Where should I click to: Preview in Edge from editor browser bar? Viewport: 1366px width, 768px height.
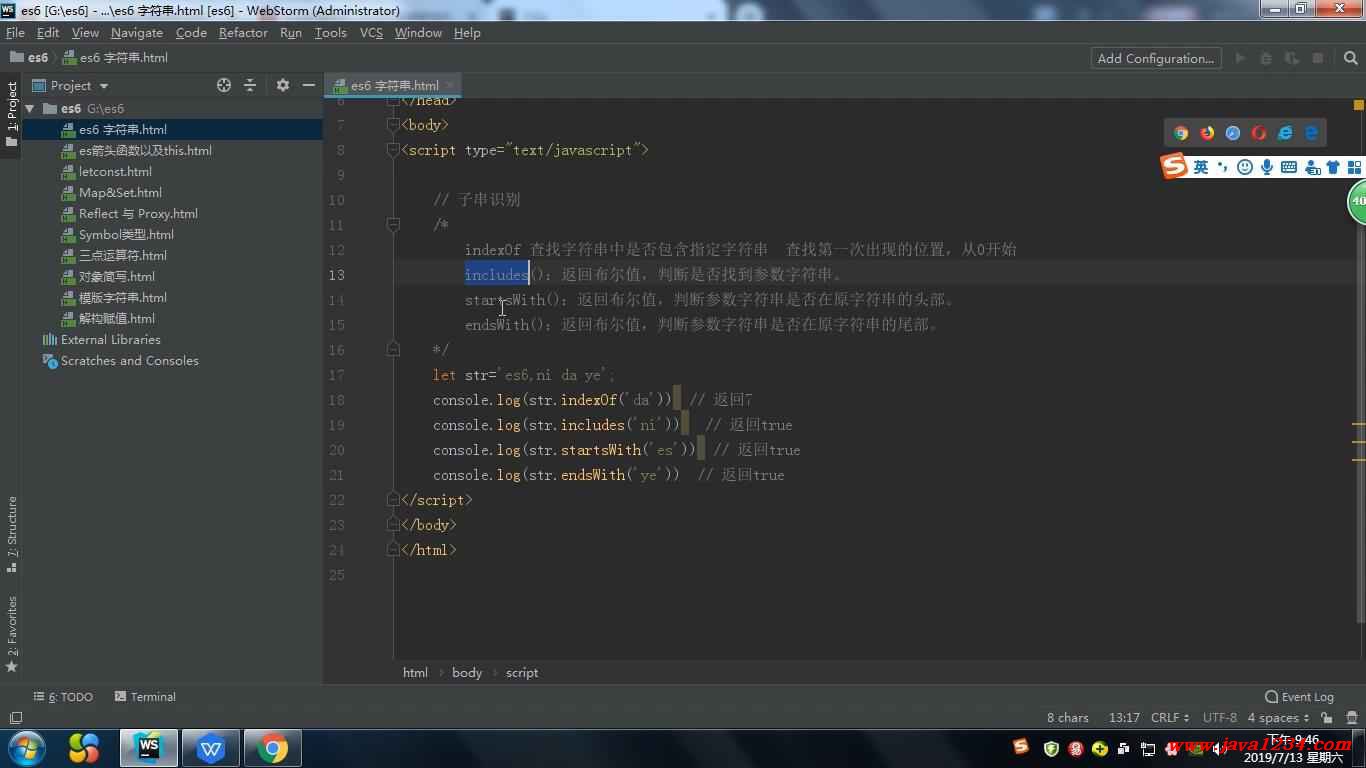[1311, 133]
